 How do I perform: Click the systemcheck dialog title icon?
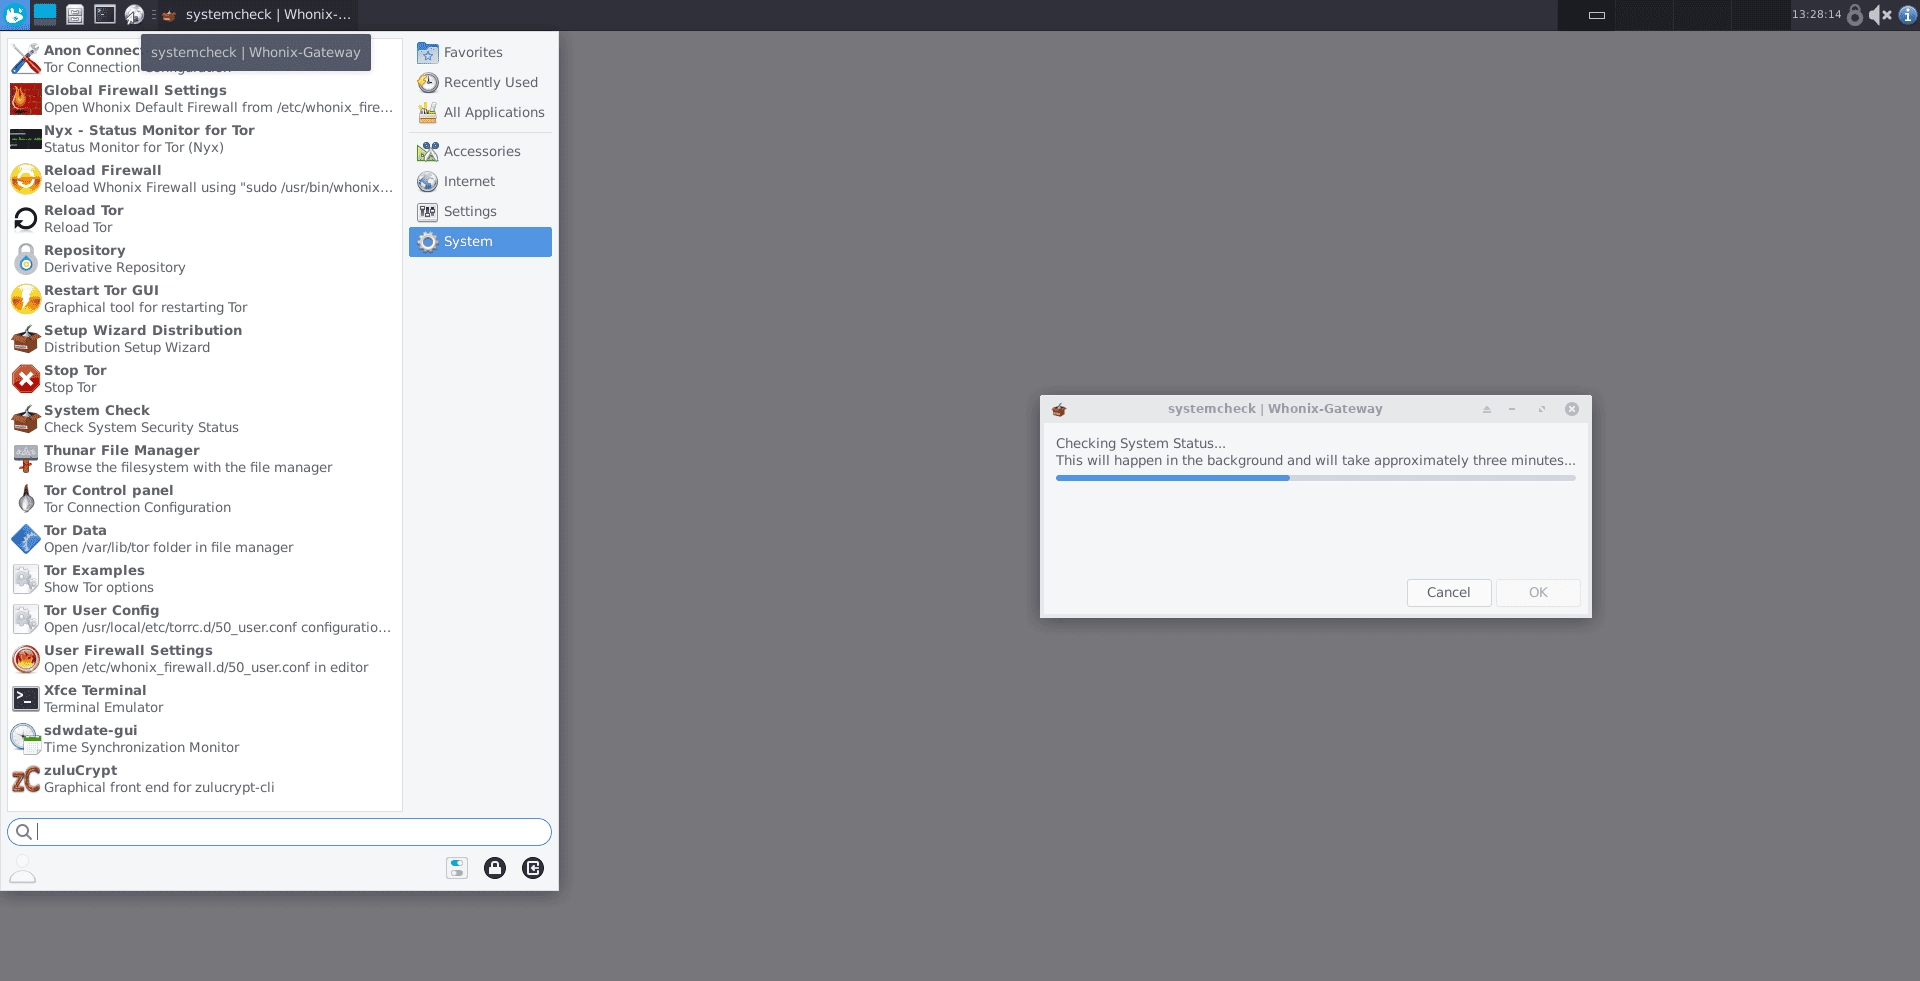pos(1059,409)
